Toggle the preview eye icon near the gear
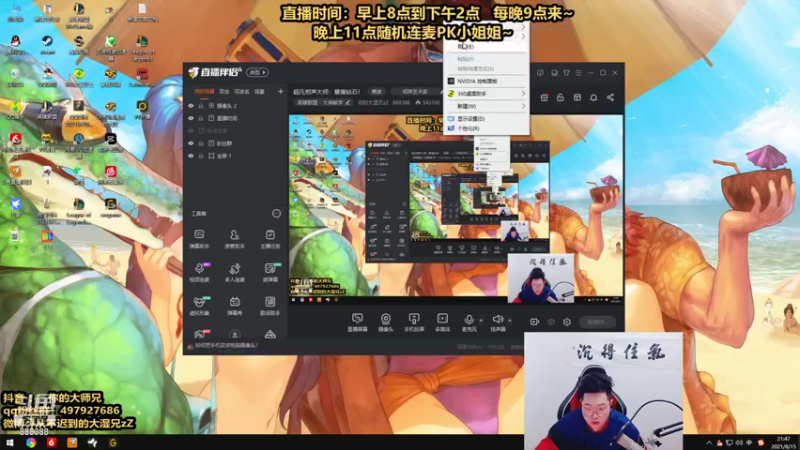Screen dimensions: 800x450 [551, 322]
